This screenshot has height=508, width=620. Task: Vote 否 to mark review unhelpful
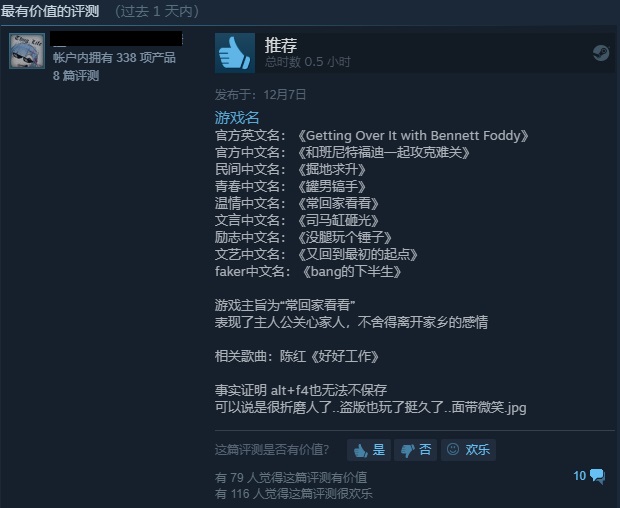416,450
